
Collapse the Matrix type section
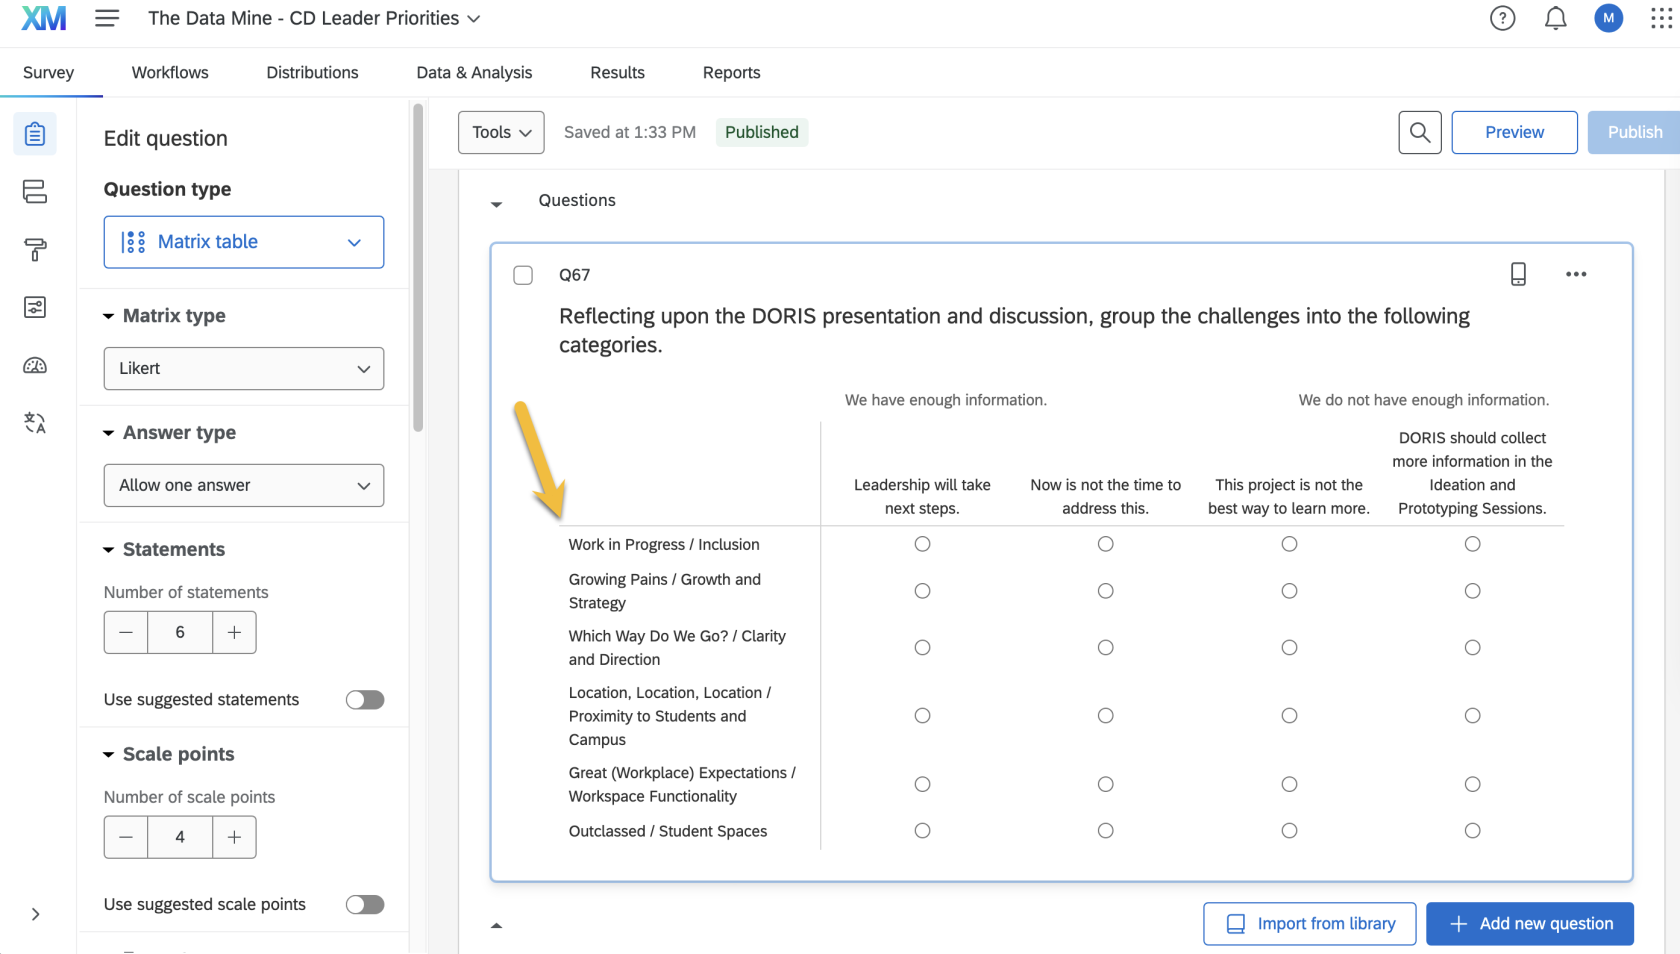[x=108, y=316]
